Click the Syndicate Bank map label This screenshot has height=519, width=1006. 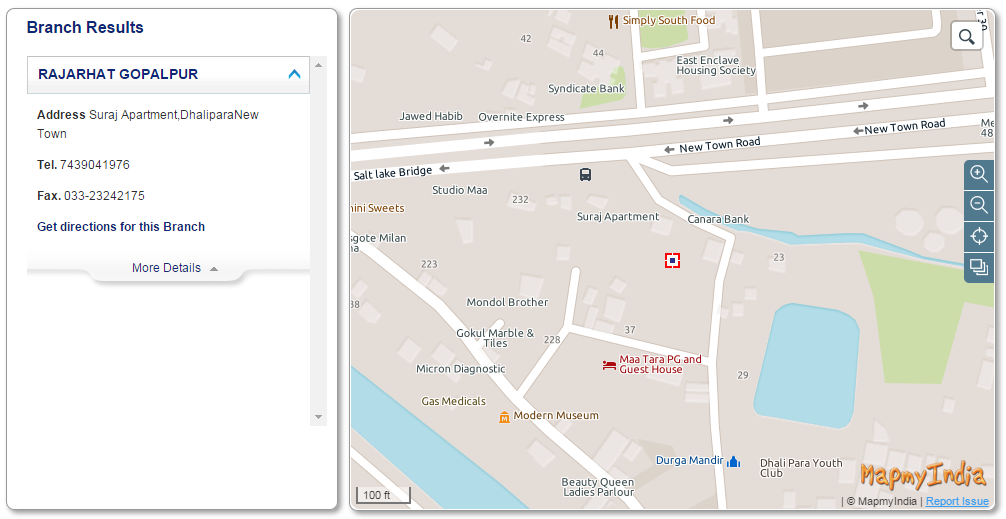coord(586,89)
